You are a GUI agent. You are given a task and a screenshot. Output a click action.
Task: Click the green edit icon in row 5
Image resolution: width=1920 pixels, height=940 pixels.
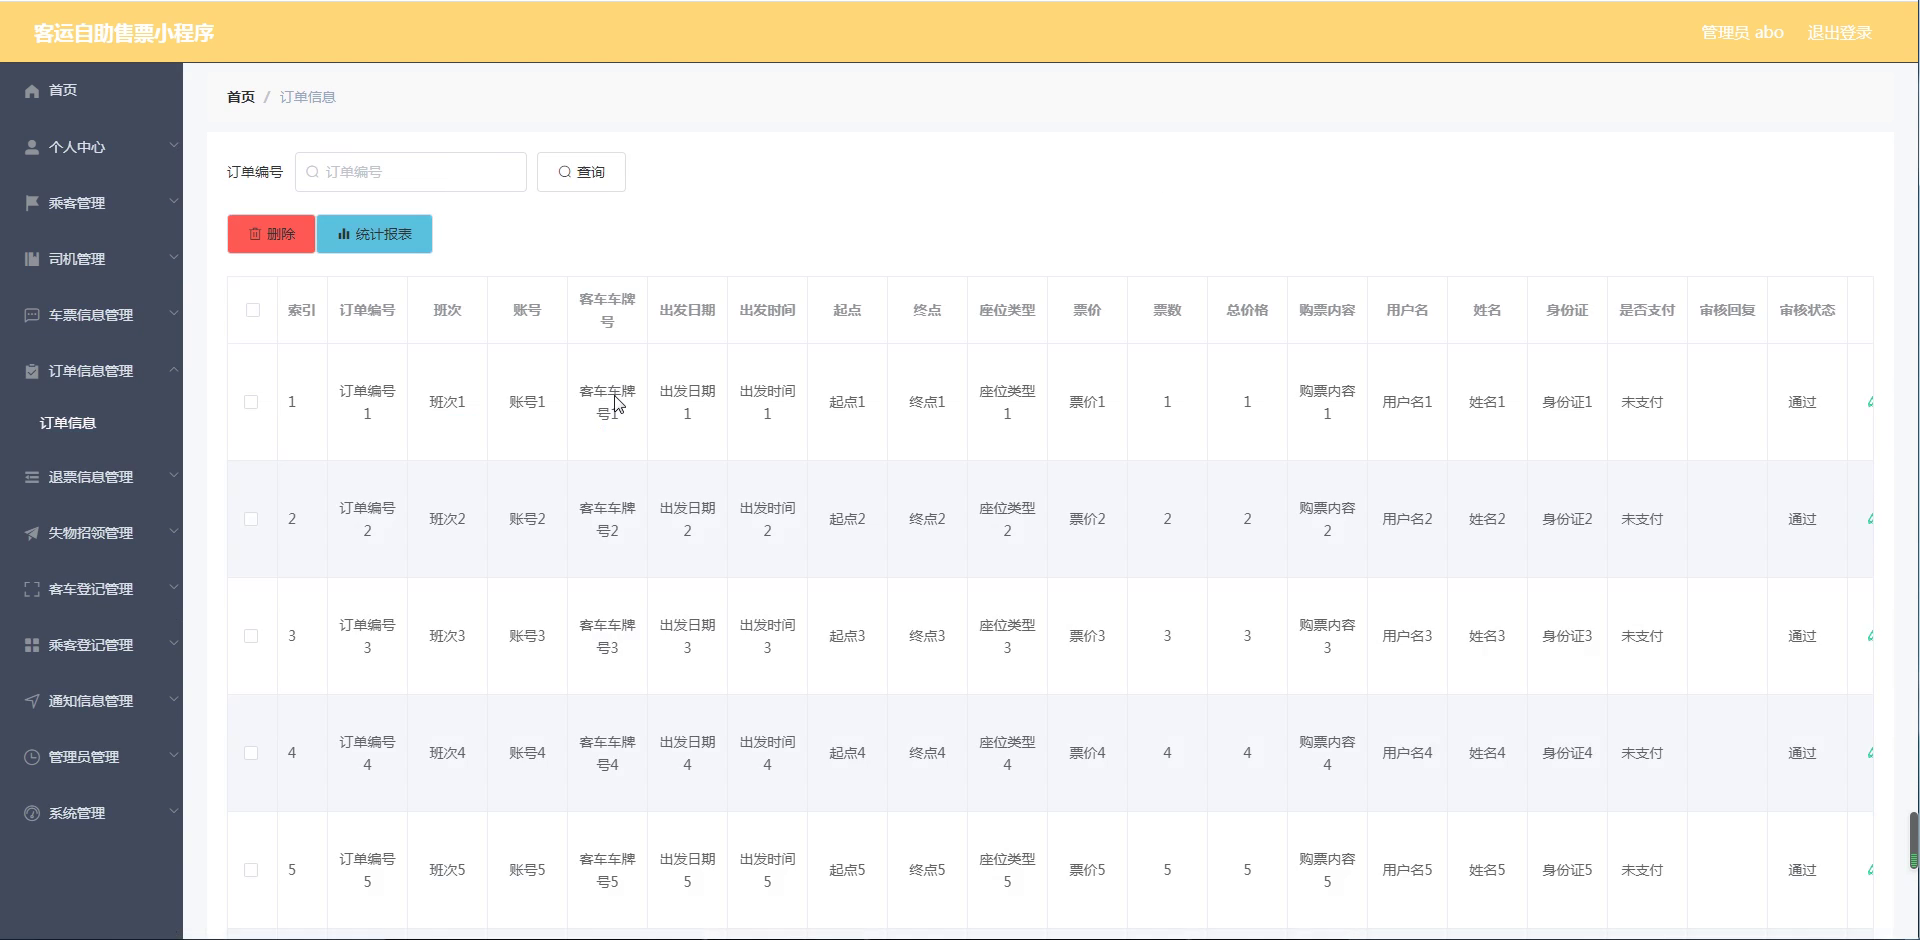[x=1870, y=870]
